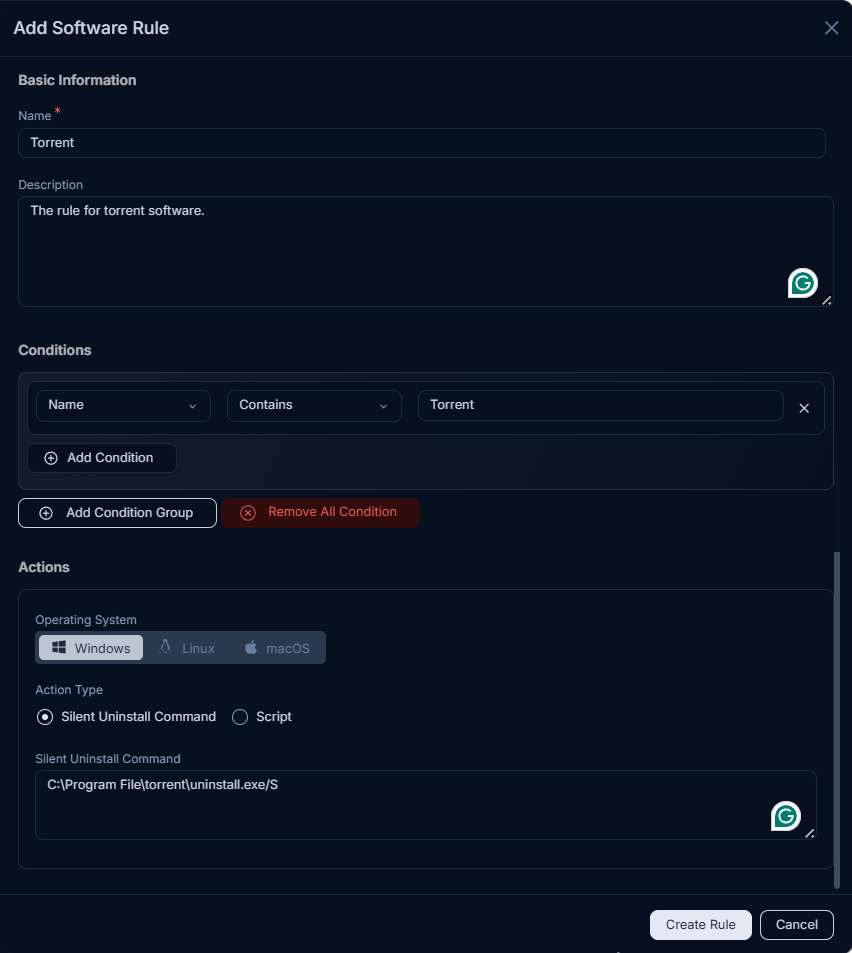The image size is (852, 953).
Task: Click the Create Rule button
Action: [701, 925]
